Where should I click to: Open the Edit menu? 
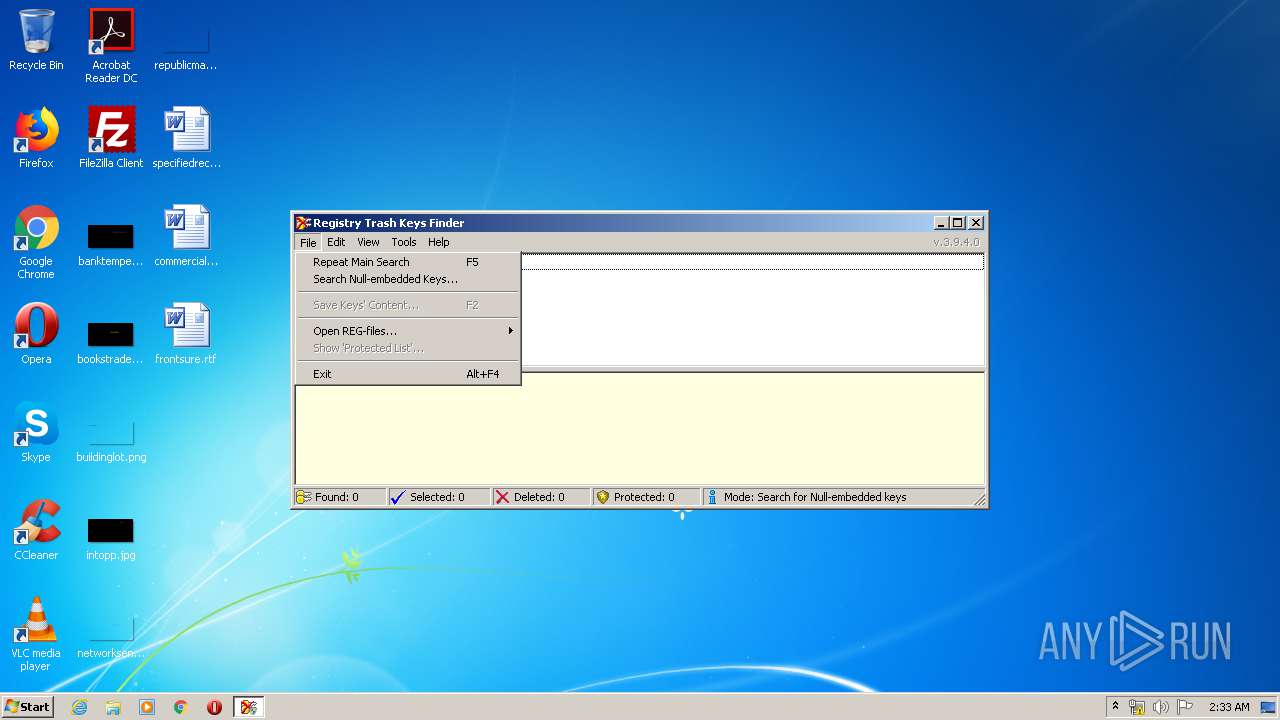click(x=336, y=242)
